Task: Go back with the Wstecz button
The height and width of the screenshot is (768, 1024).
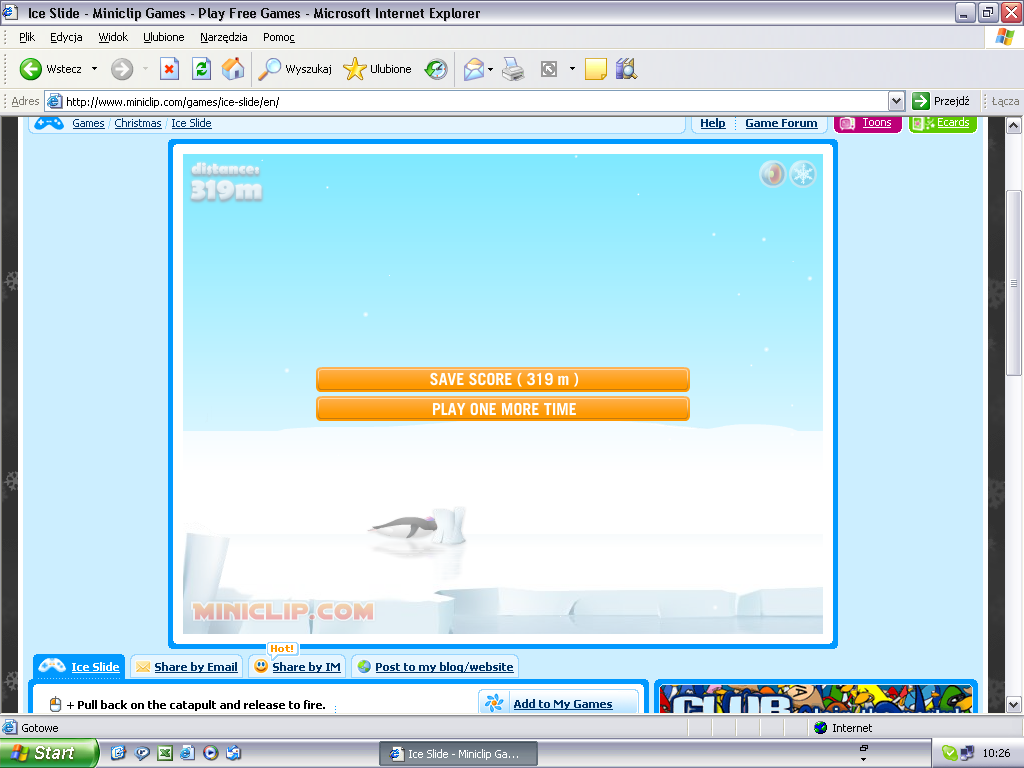Action: click(51, 69)
